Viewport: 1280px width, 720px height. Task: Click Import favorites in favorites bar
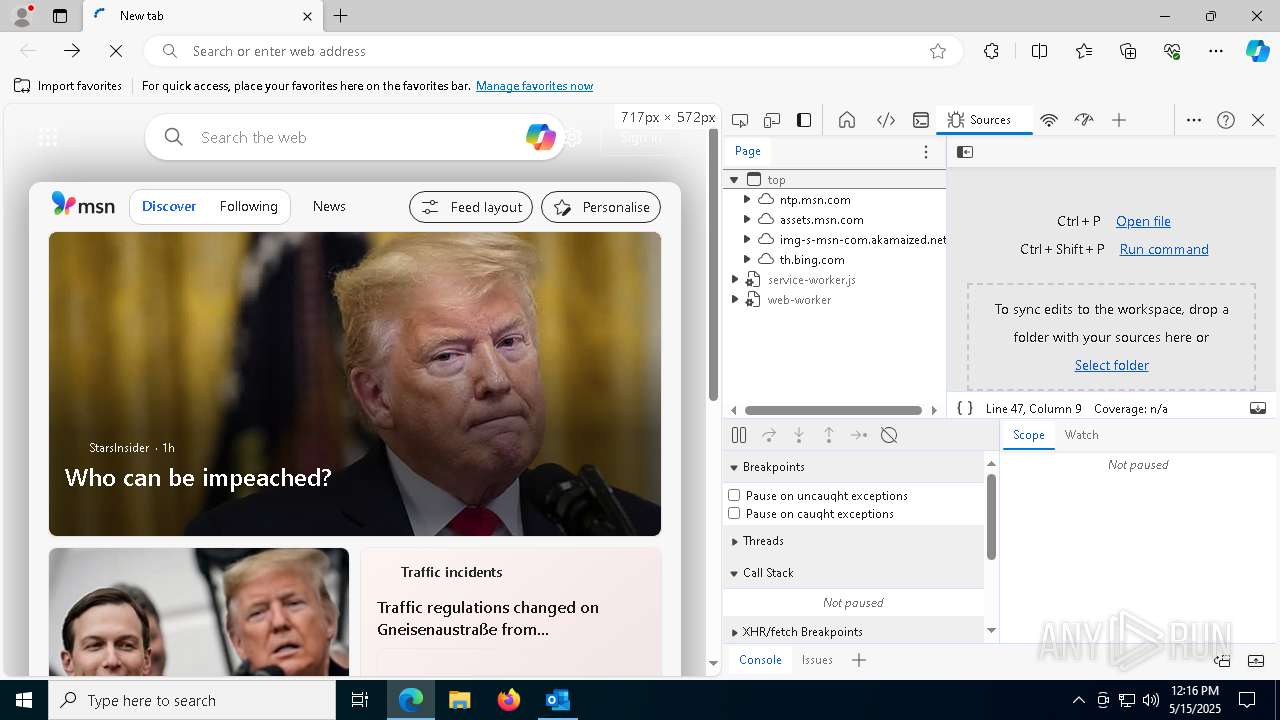68,86
